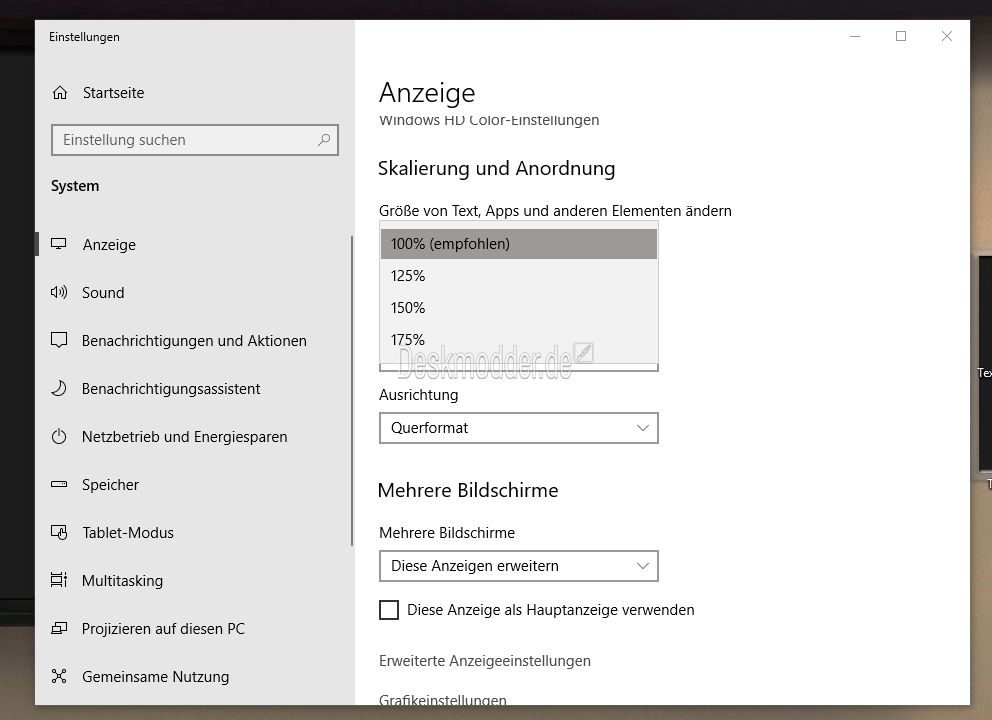Image resolution: width=992 pixels, height=720 pixels.
Task: Select 100% (empfohlen) scaling entry
Action: 519,244
